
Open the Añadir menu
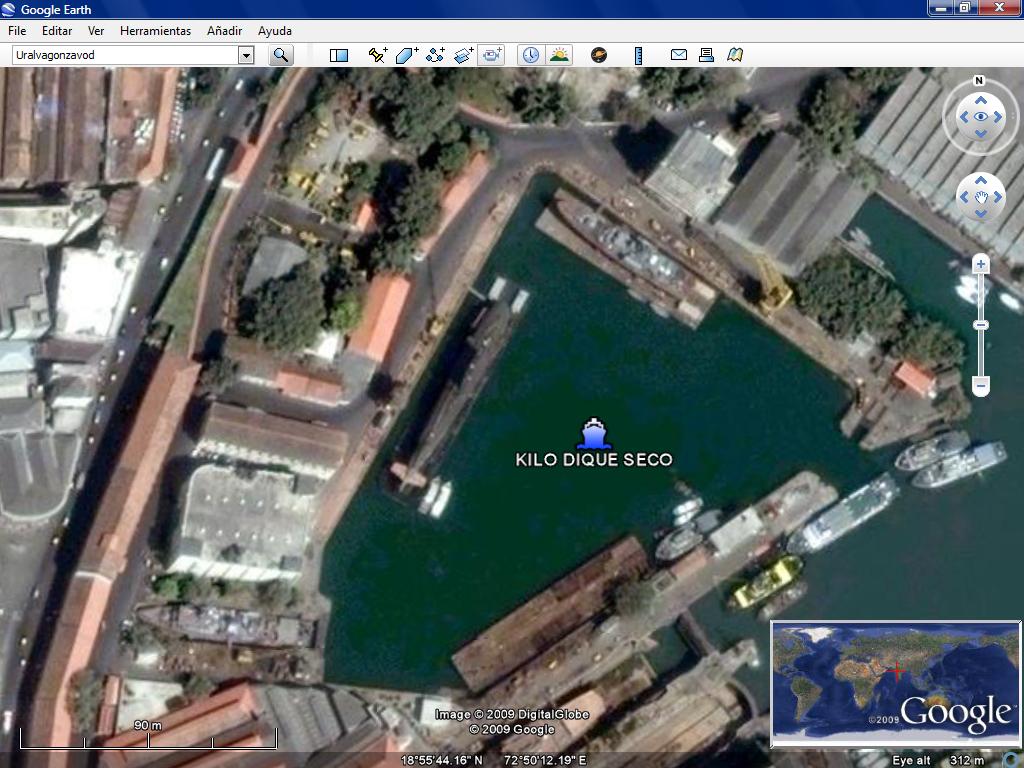(x=224, y=31)
